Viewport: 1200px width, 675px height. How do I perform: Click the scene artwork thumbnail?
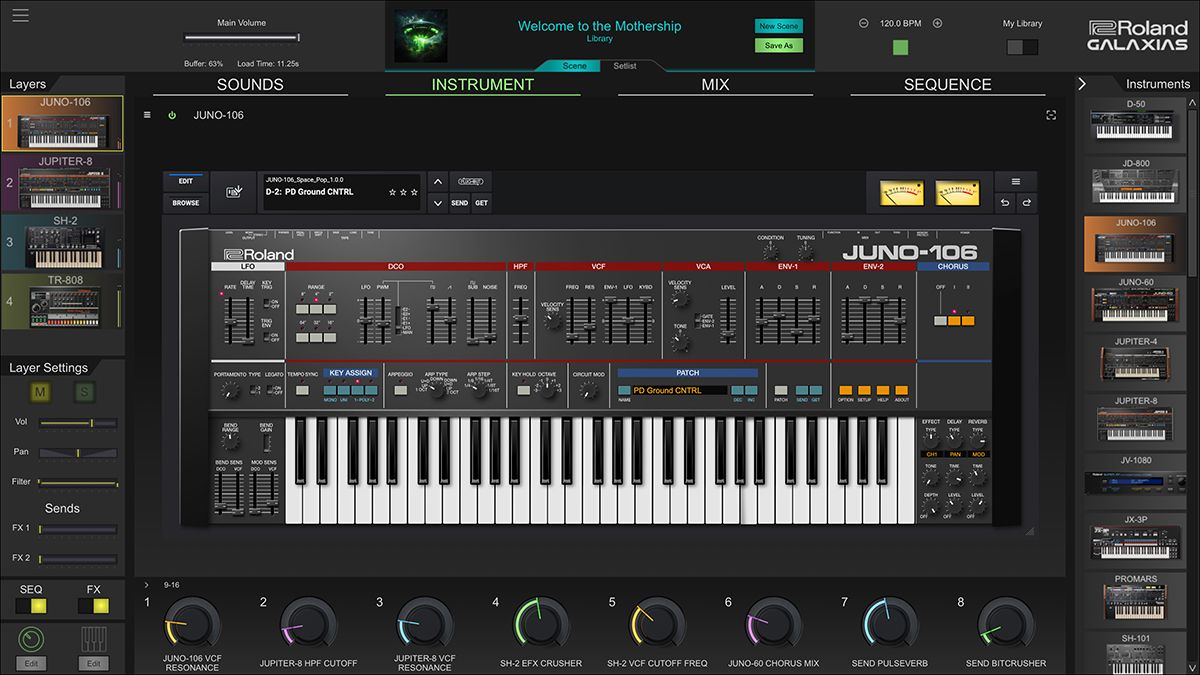coord(421,35)
